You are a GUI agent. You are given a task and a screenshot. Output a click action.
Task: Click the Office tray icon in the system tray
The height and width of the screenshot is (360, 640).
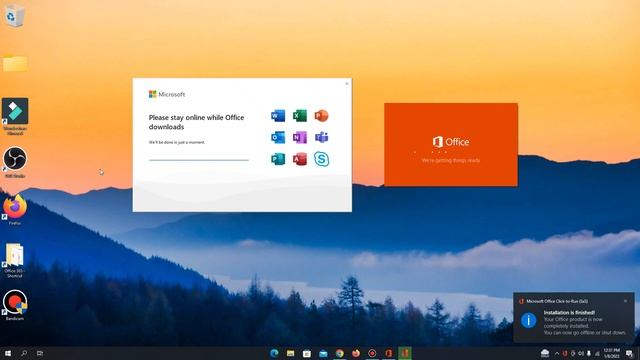coord(565,353)
